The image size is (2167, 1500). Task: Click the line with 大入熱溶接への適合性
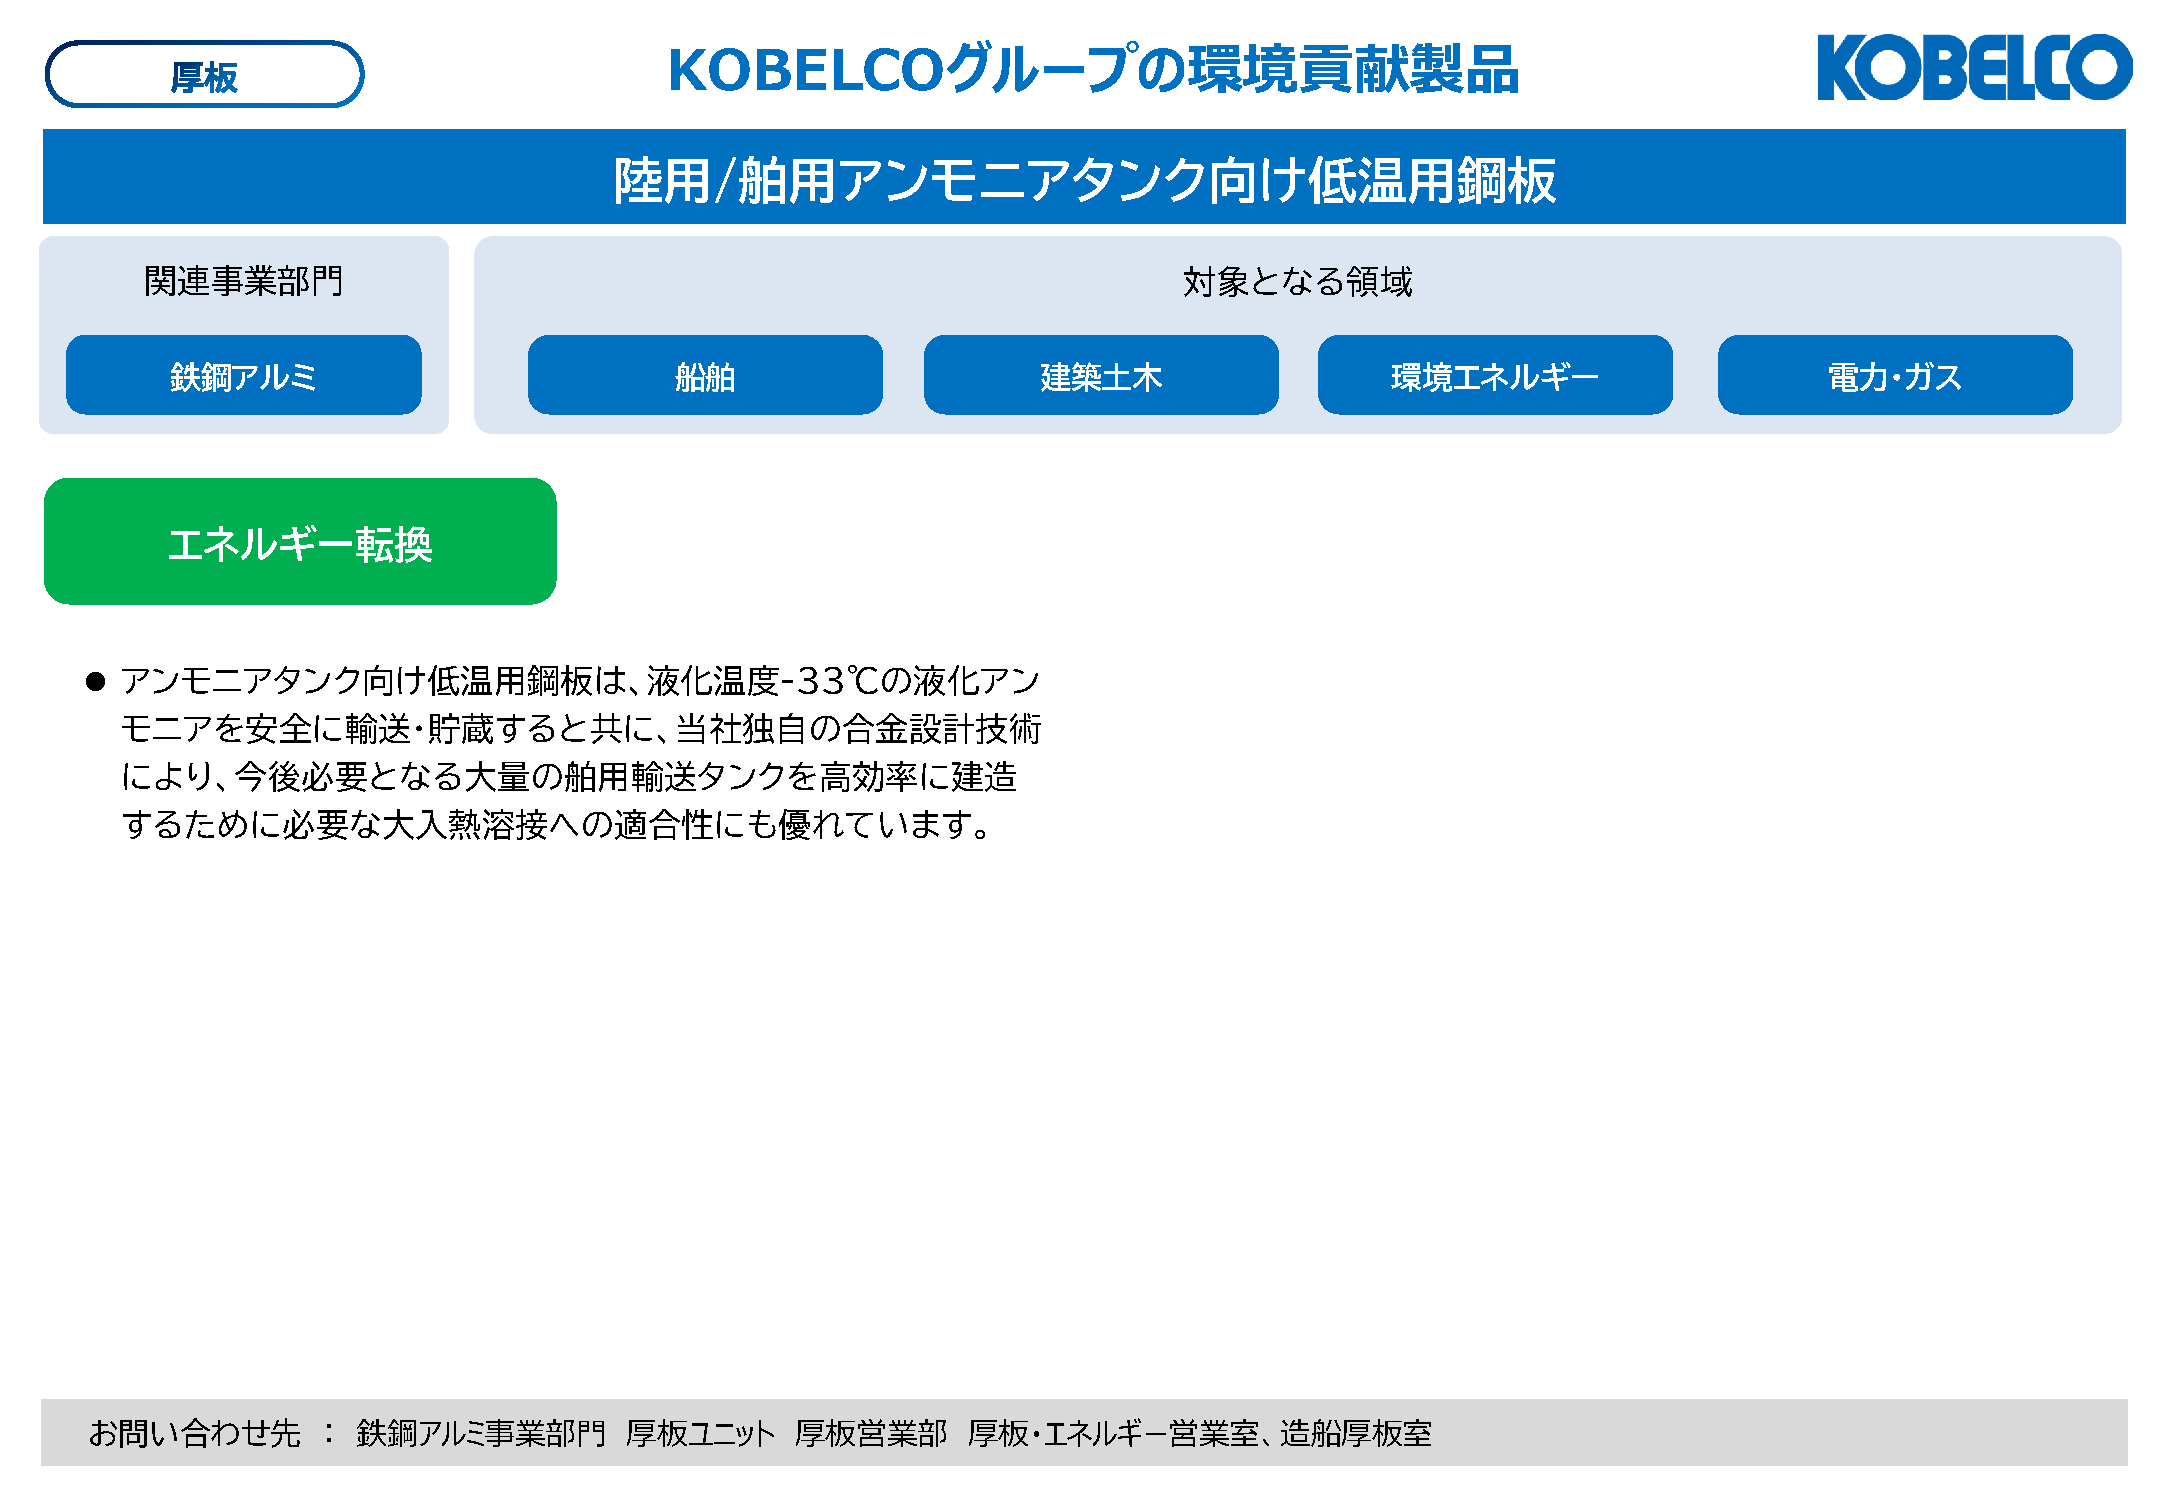(x=556, y=825)
